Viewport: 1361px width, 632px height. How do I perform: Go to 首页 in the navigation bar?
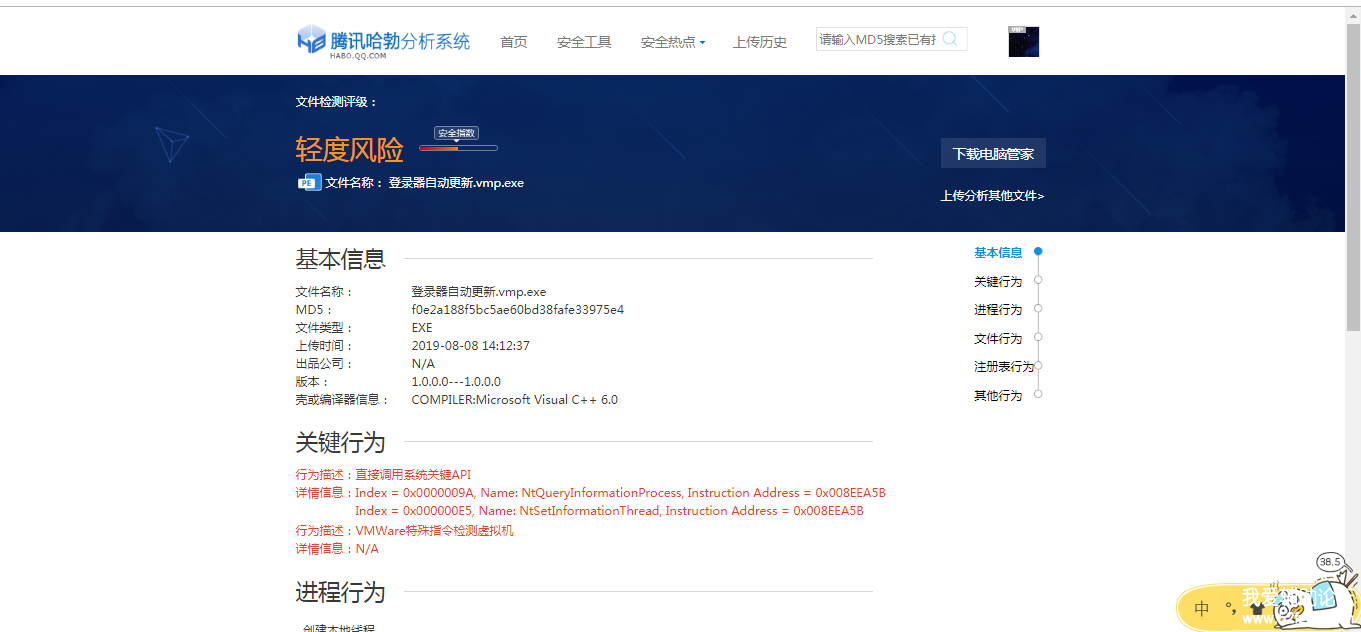pos(513,42)
